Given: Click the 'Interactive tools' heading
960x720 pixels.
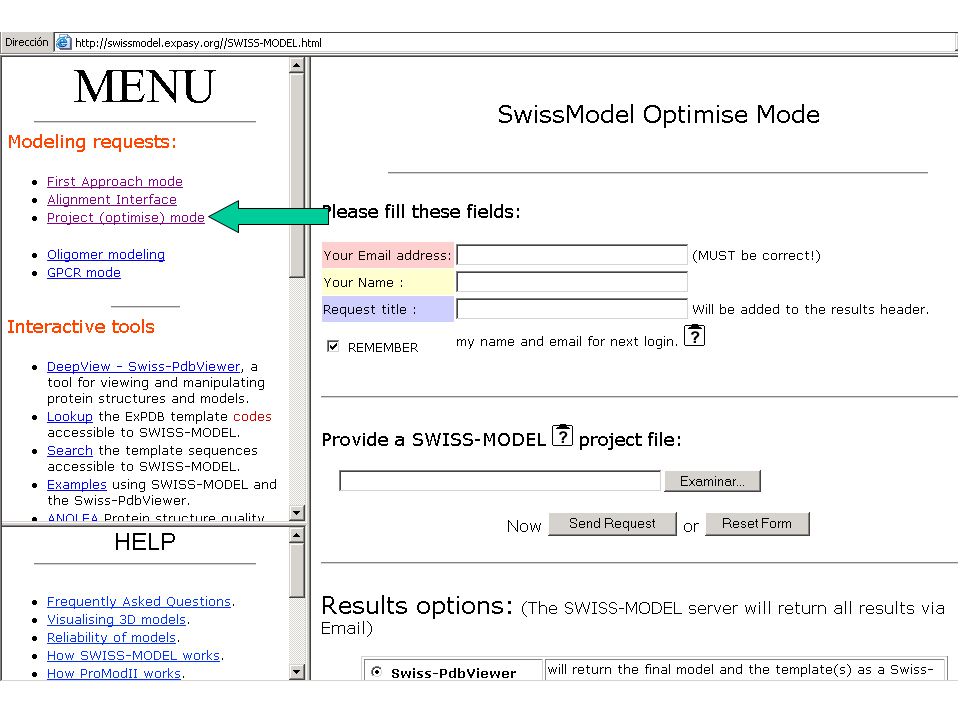Looking at the screenshot, I should [x=81, y=327].
